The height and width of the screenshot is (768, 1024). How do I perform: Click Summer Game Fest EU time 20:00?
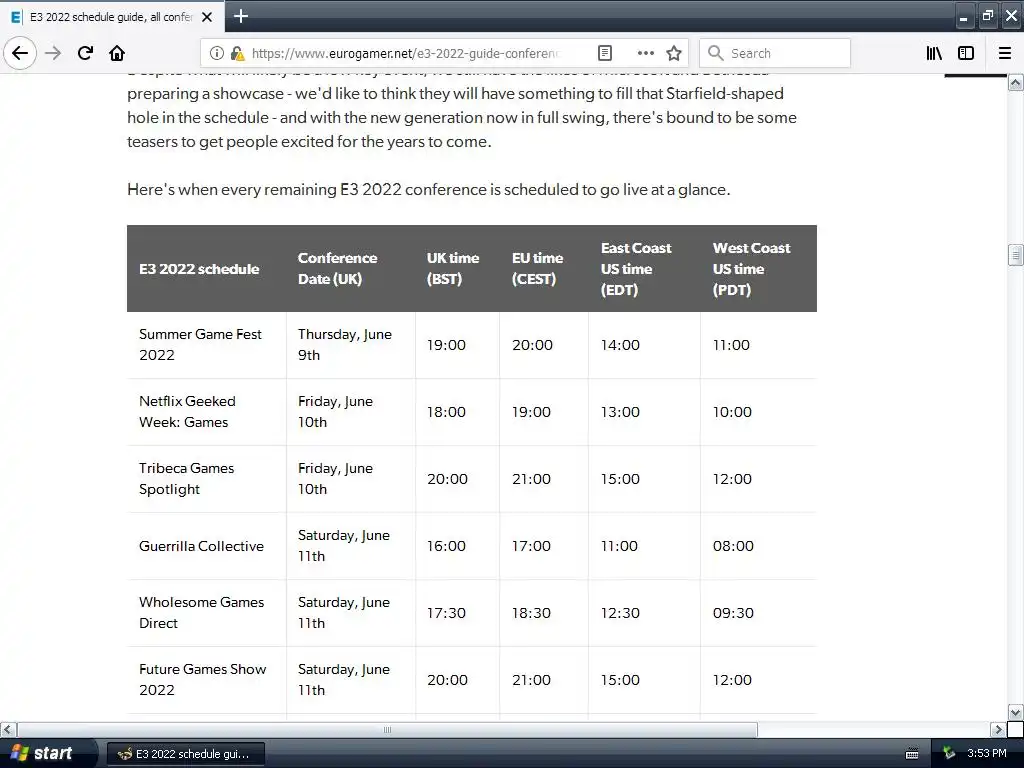532,345
